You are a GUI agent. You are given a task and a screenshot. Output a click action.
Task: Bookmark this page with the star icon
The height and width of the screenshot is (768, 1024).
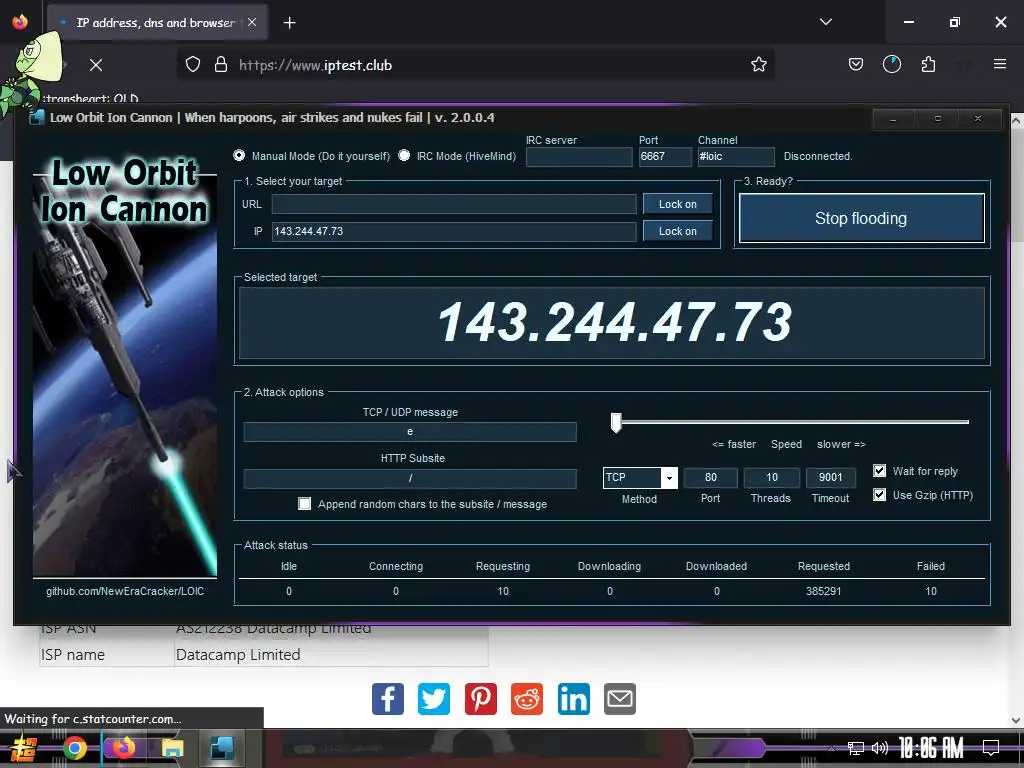pyautogui.click(x=758, y=65)
